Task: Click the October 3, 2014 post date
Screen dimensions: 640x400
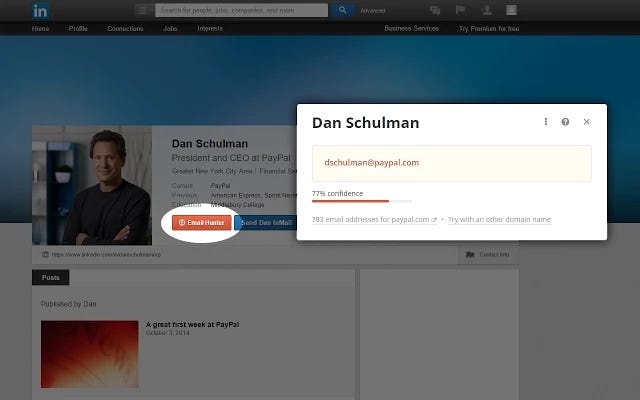Action: point(168,333)
